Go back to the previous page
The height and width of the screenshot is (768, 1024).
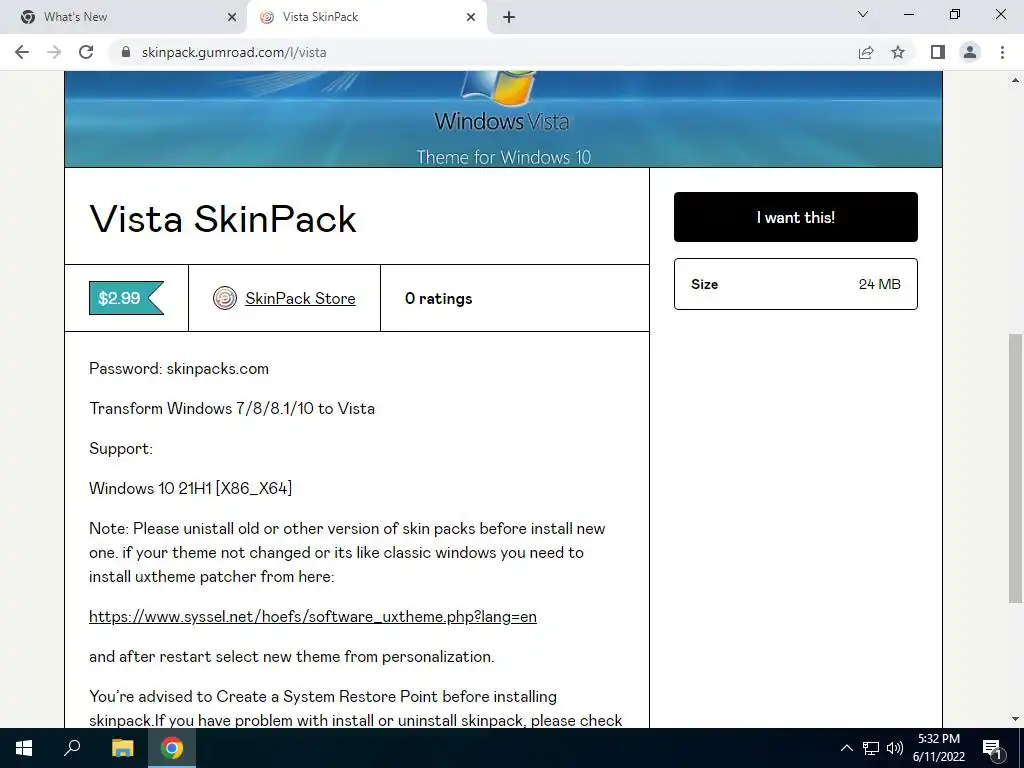22,52
